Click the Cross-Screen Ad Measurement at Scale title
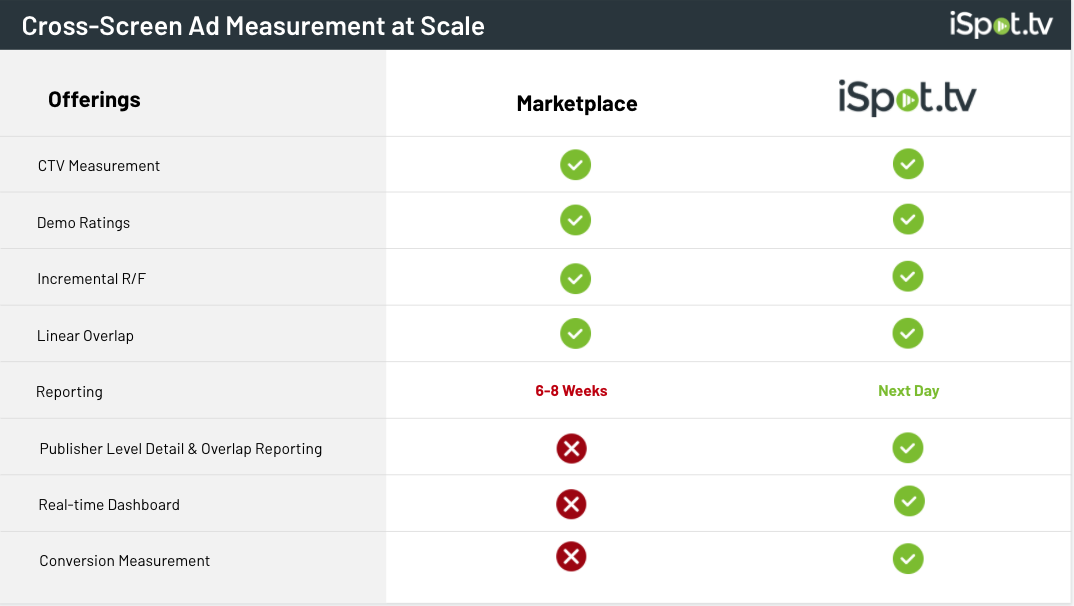Image resolution: width=1074 pixels, height=606 pixels. 253,26
